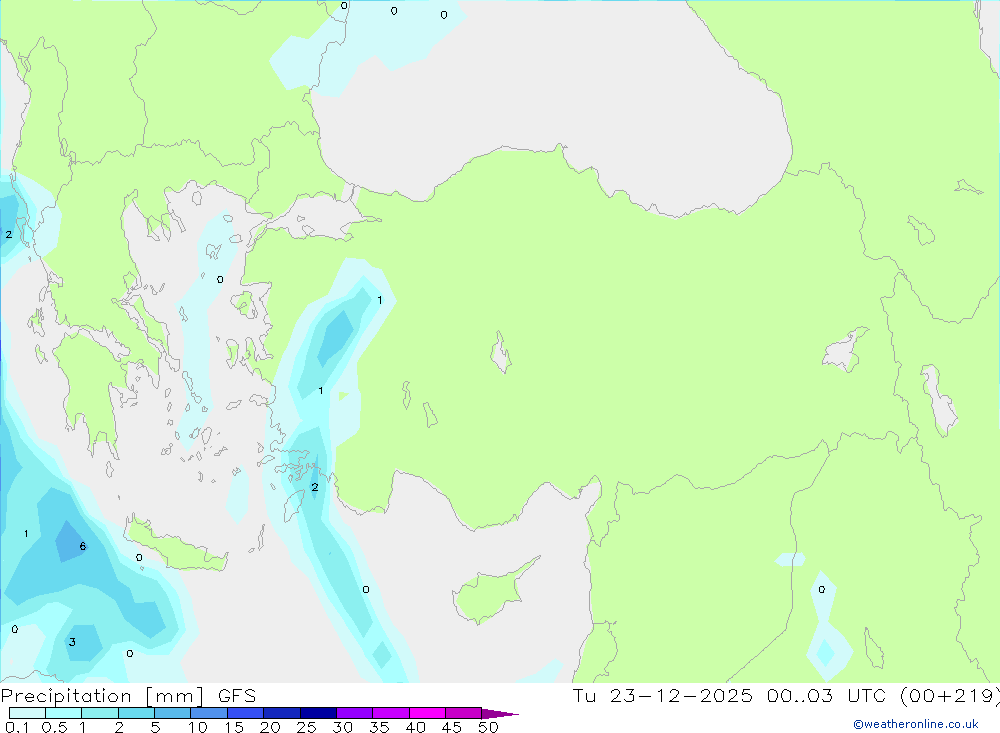Screen dimensions: 1000x733
Task: Click the '0.5' legend scale label
Action: [54, 727]
